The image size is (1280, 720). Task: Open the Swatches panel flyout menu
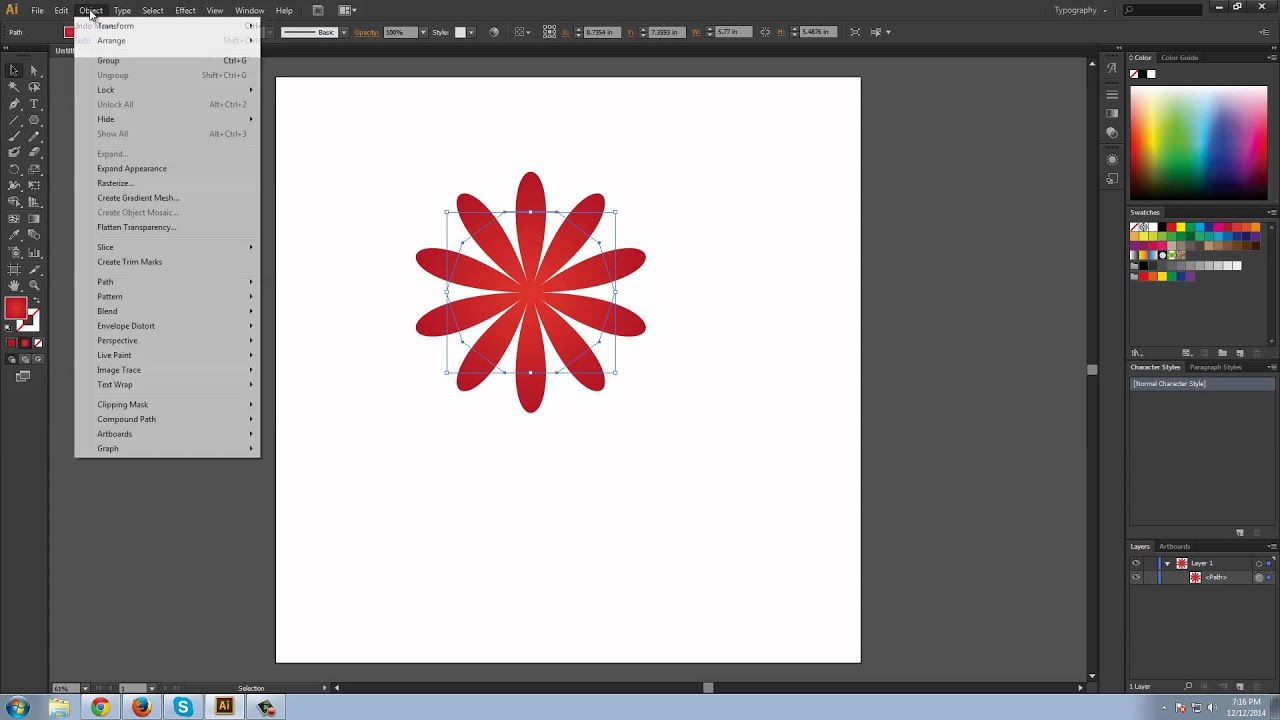click(1272, 212)
